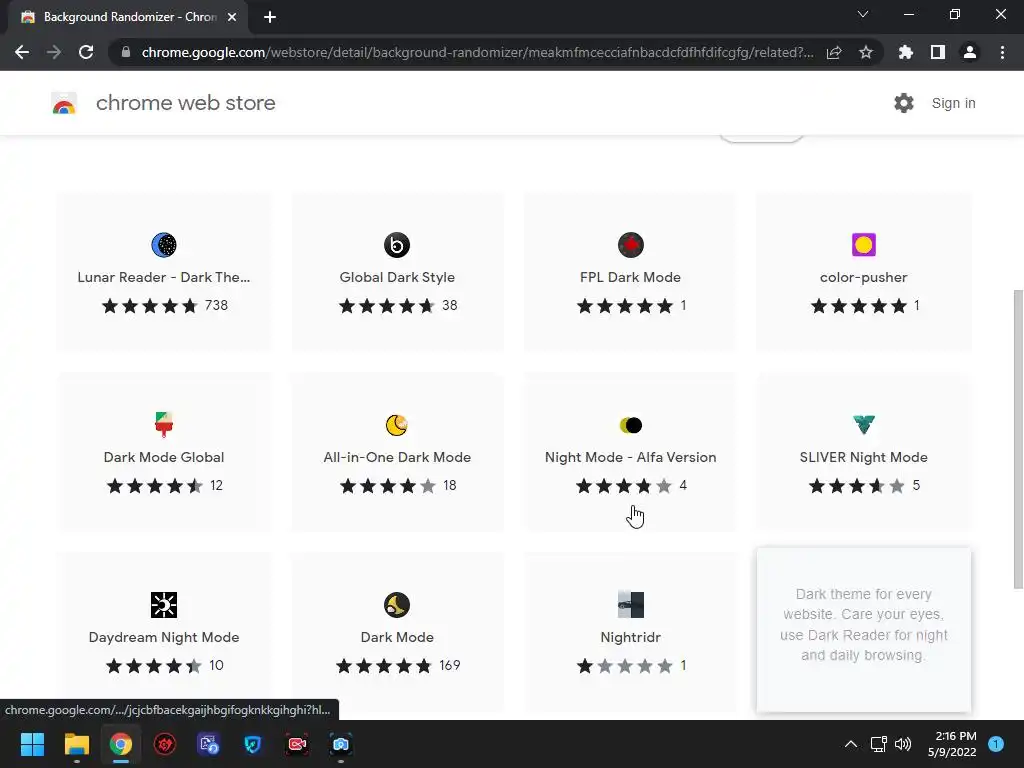Screen dimensions: 1024x768
Task: Share this page from the address bar
Action: [x=834, y=52]
